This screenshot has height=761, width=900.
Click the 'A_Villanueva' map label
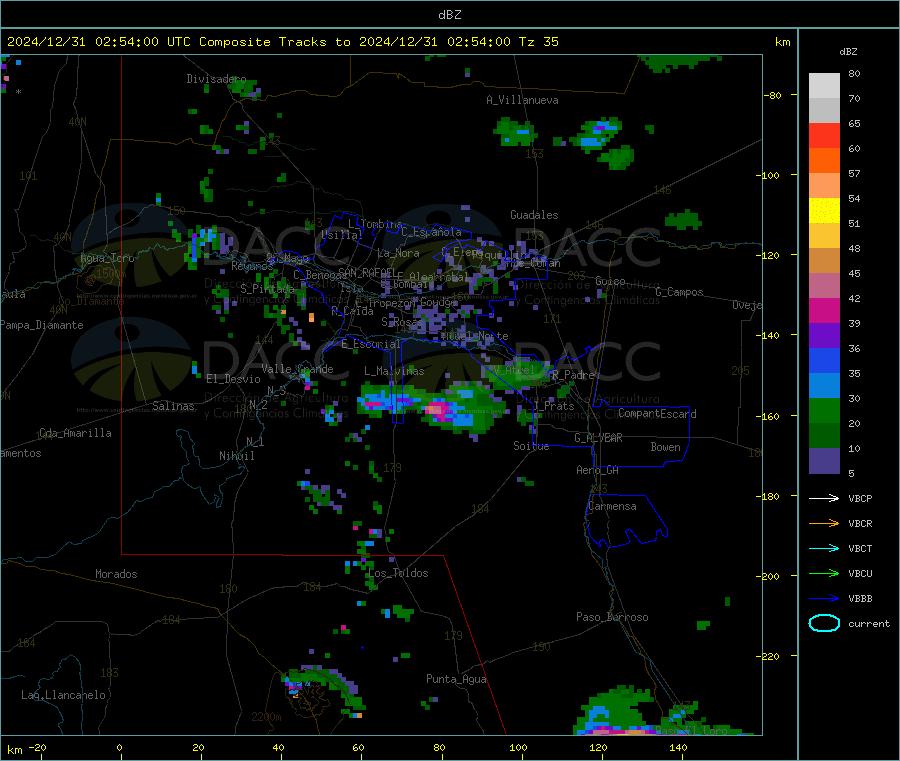coord(522,100)
